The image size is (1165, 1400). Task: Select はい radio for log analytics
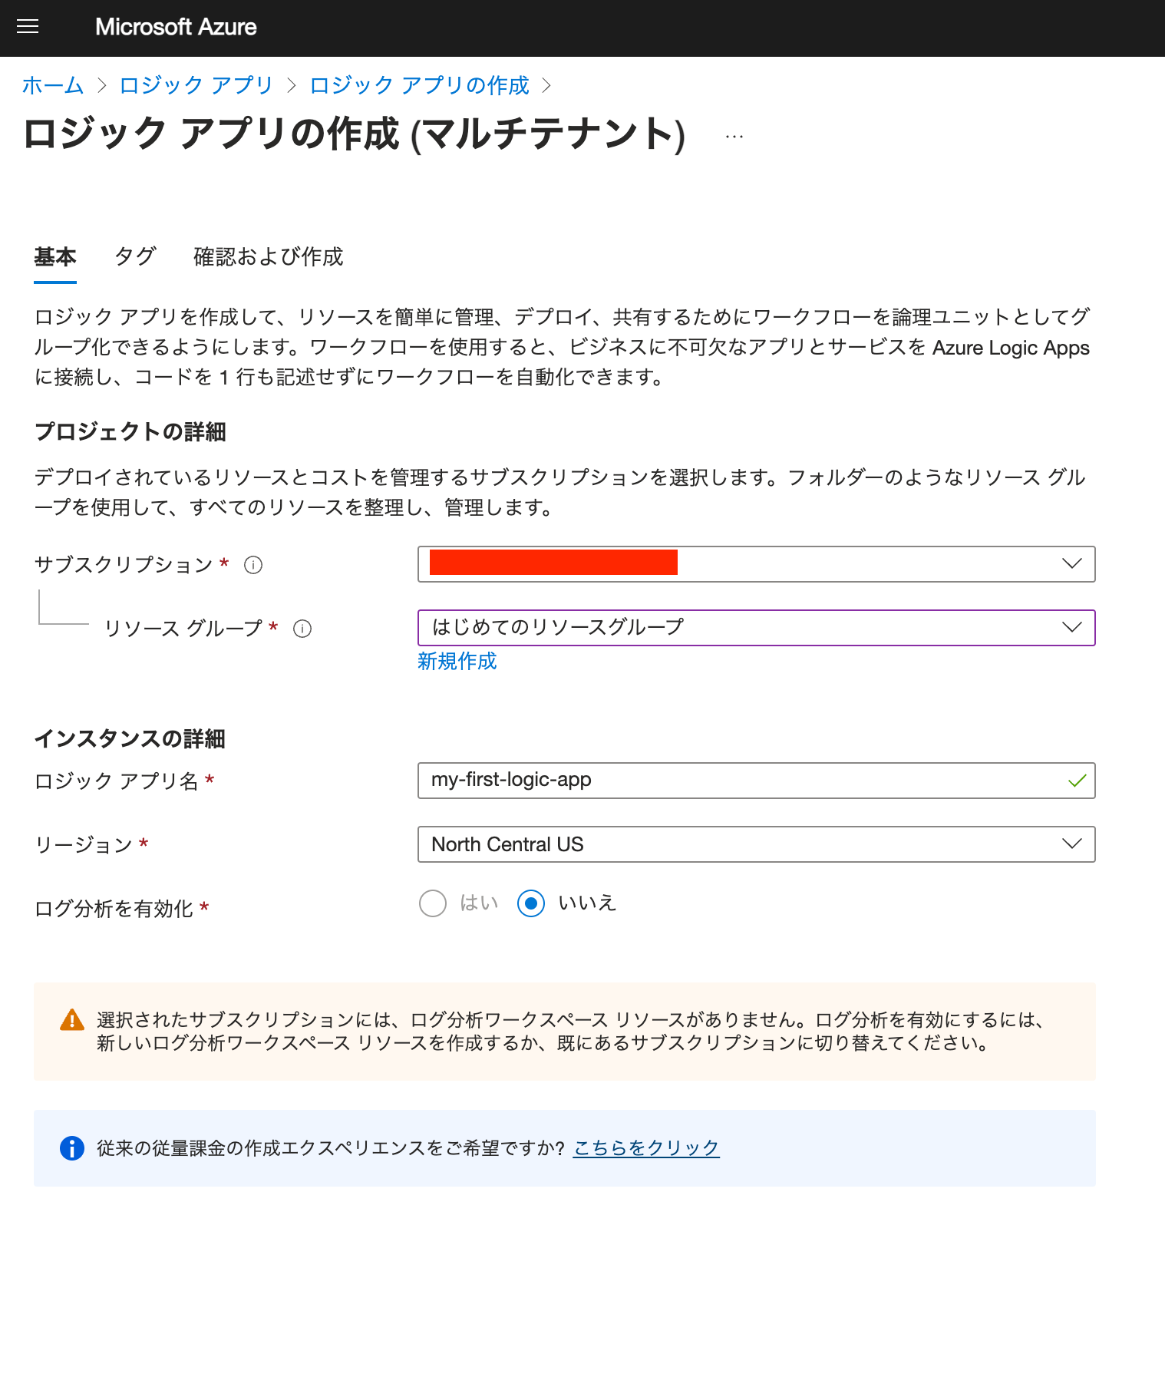click(433, 904)
